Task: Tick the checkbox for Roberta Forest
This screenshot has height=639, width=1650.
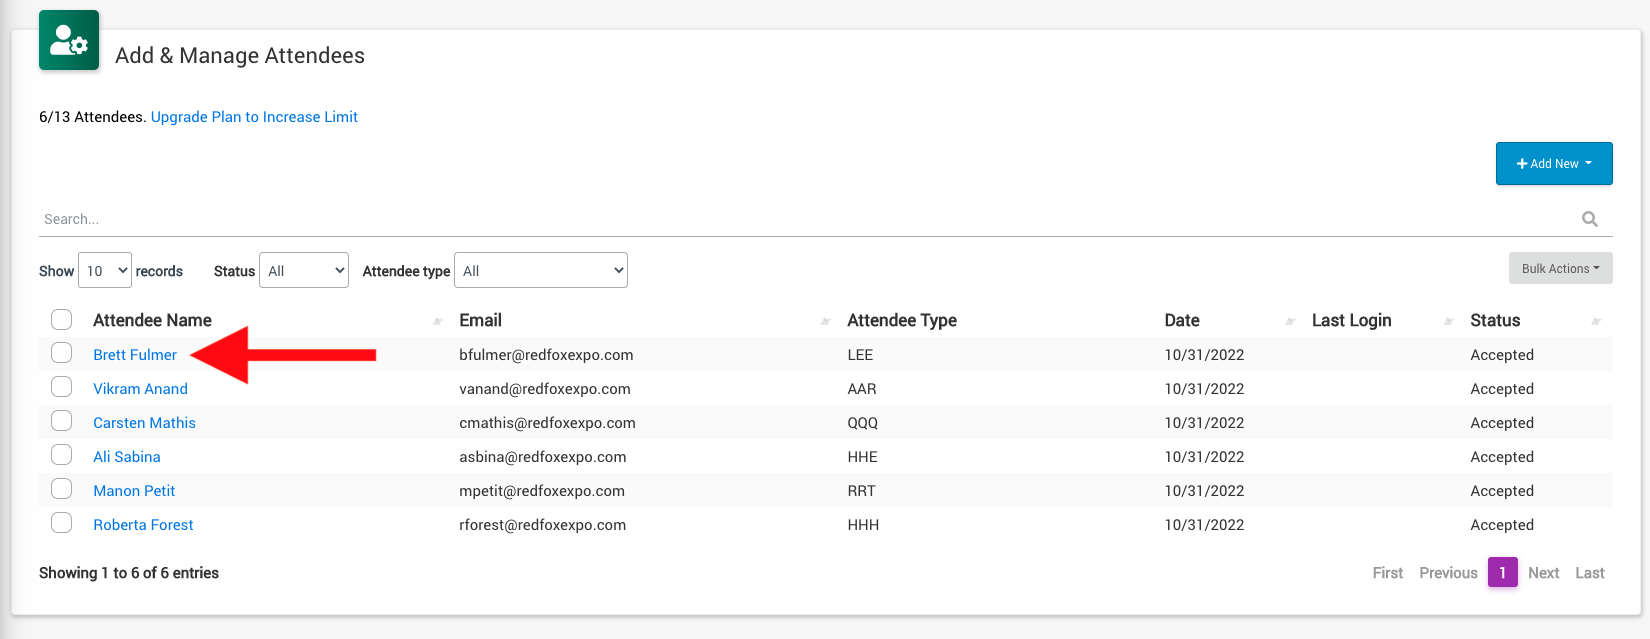Action: point(62,523)
